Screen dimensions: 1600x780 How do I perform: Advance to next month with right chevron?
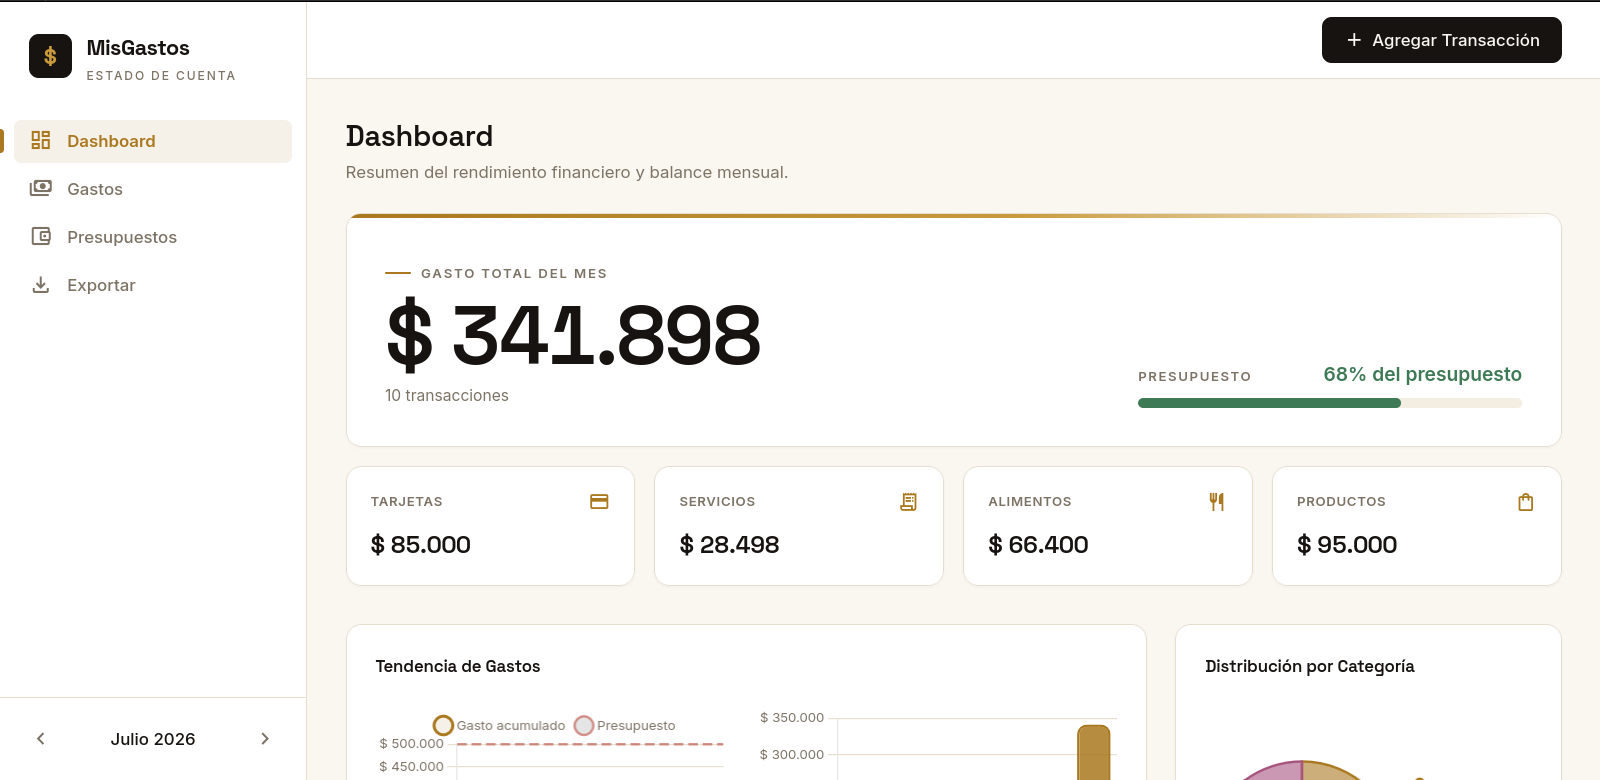click(265, 739)
